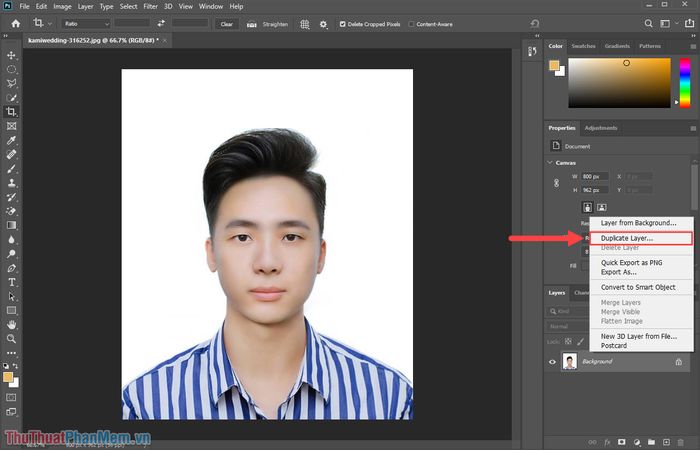This screenshot has width=700, height=450.
Task: Set canvas orientation to portrait
Action: (x=588, y=207)
